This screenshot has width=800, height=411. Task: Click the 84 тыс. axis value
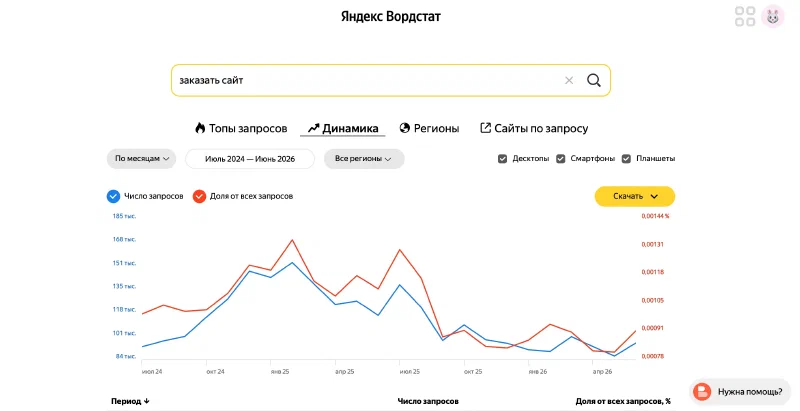126,356
